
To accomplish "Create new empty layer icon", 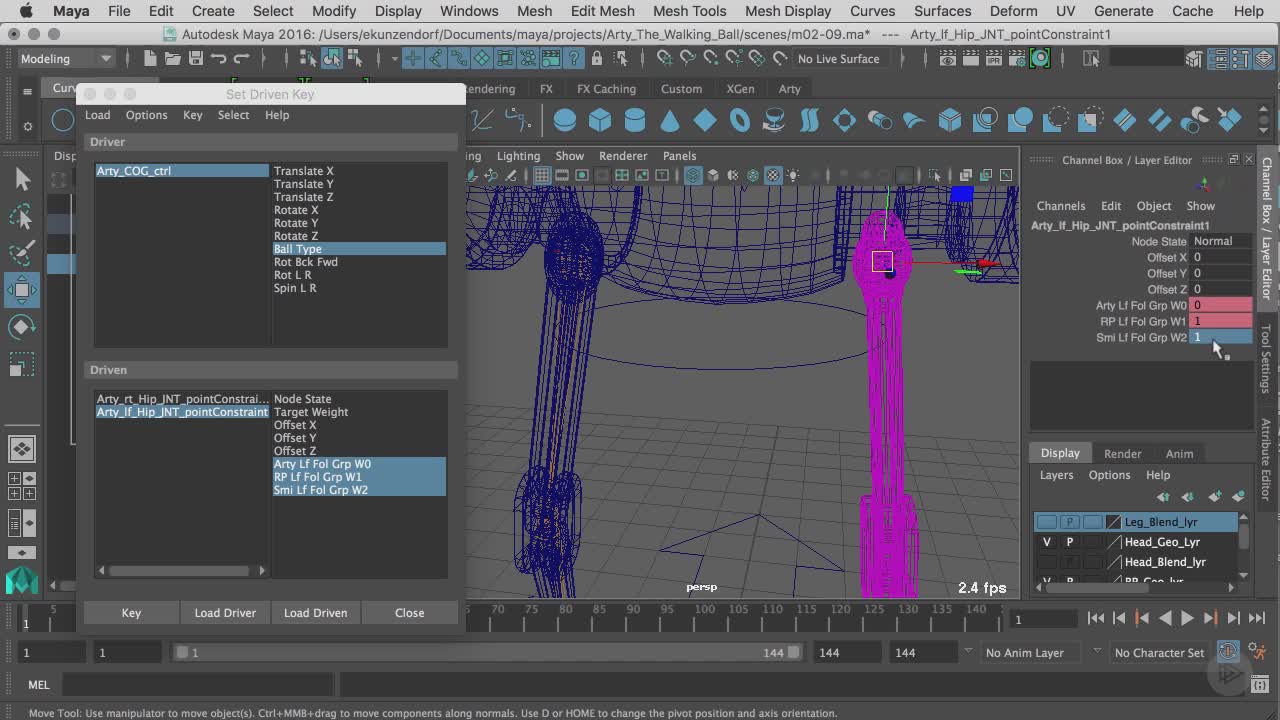I will pyautogui.click(x=1214, y=497).
